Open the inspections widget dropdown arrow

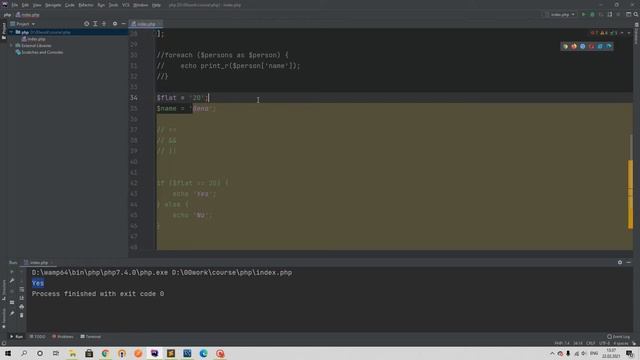pos(629,33)
